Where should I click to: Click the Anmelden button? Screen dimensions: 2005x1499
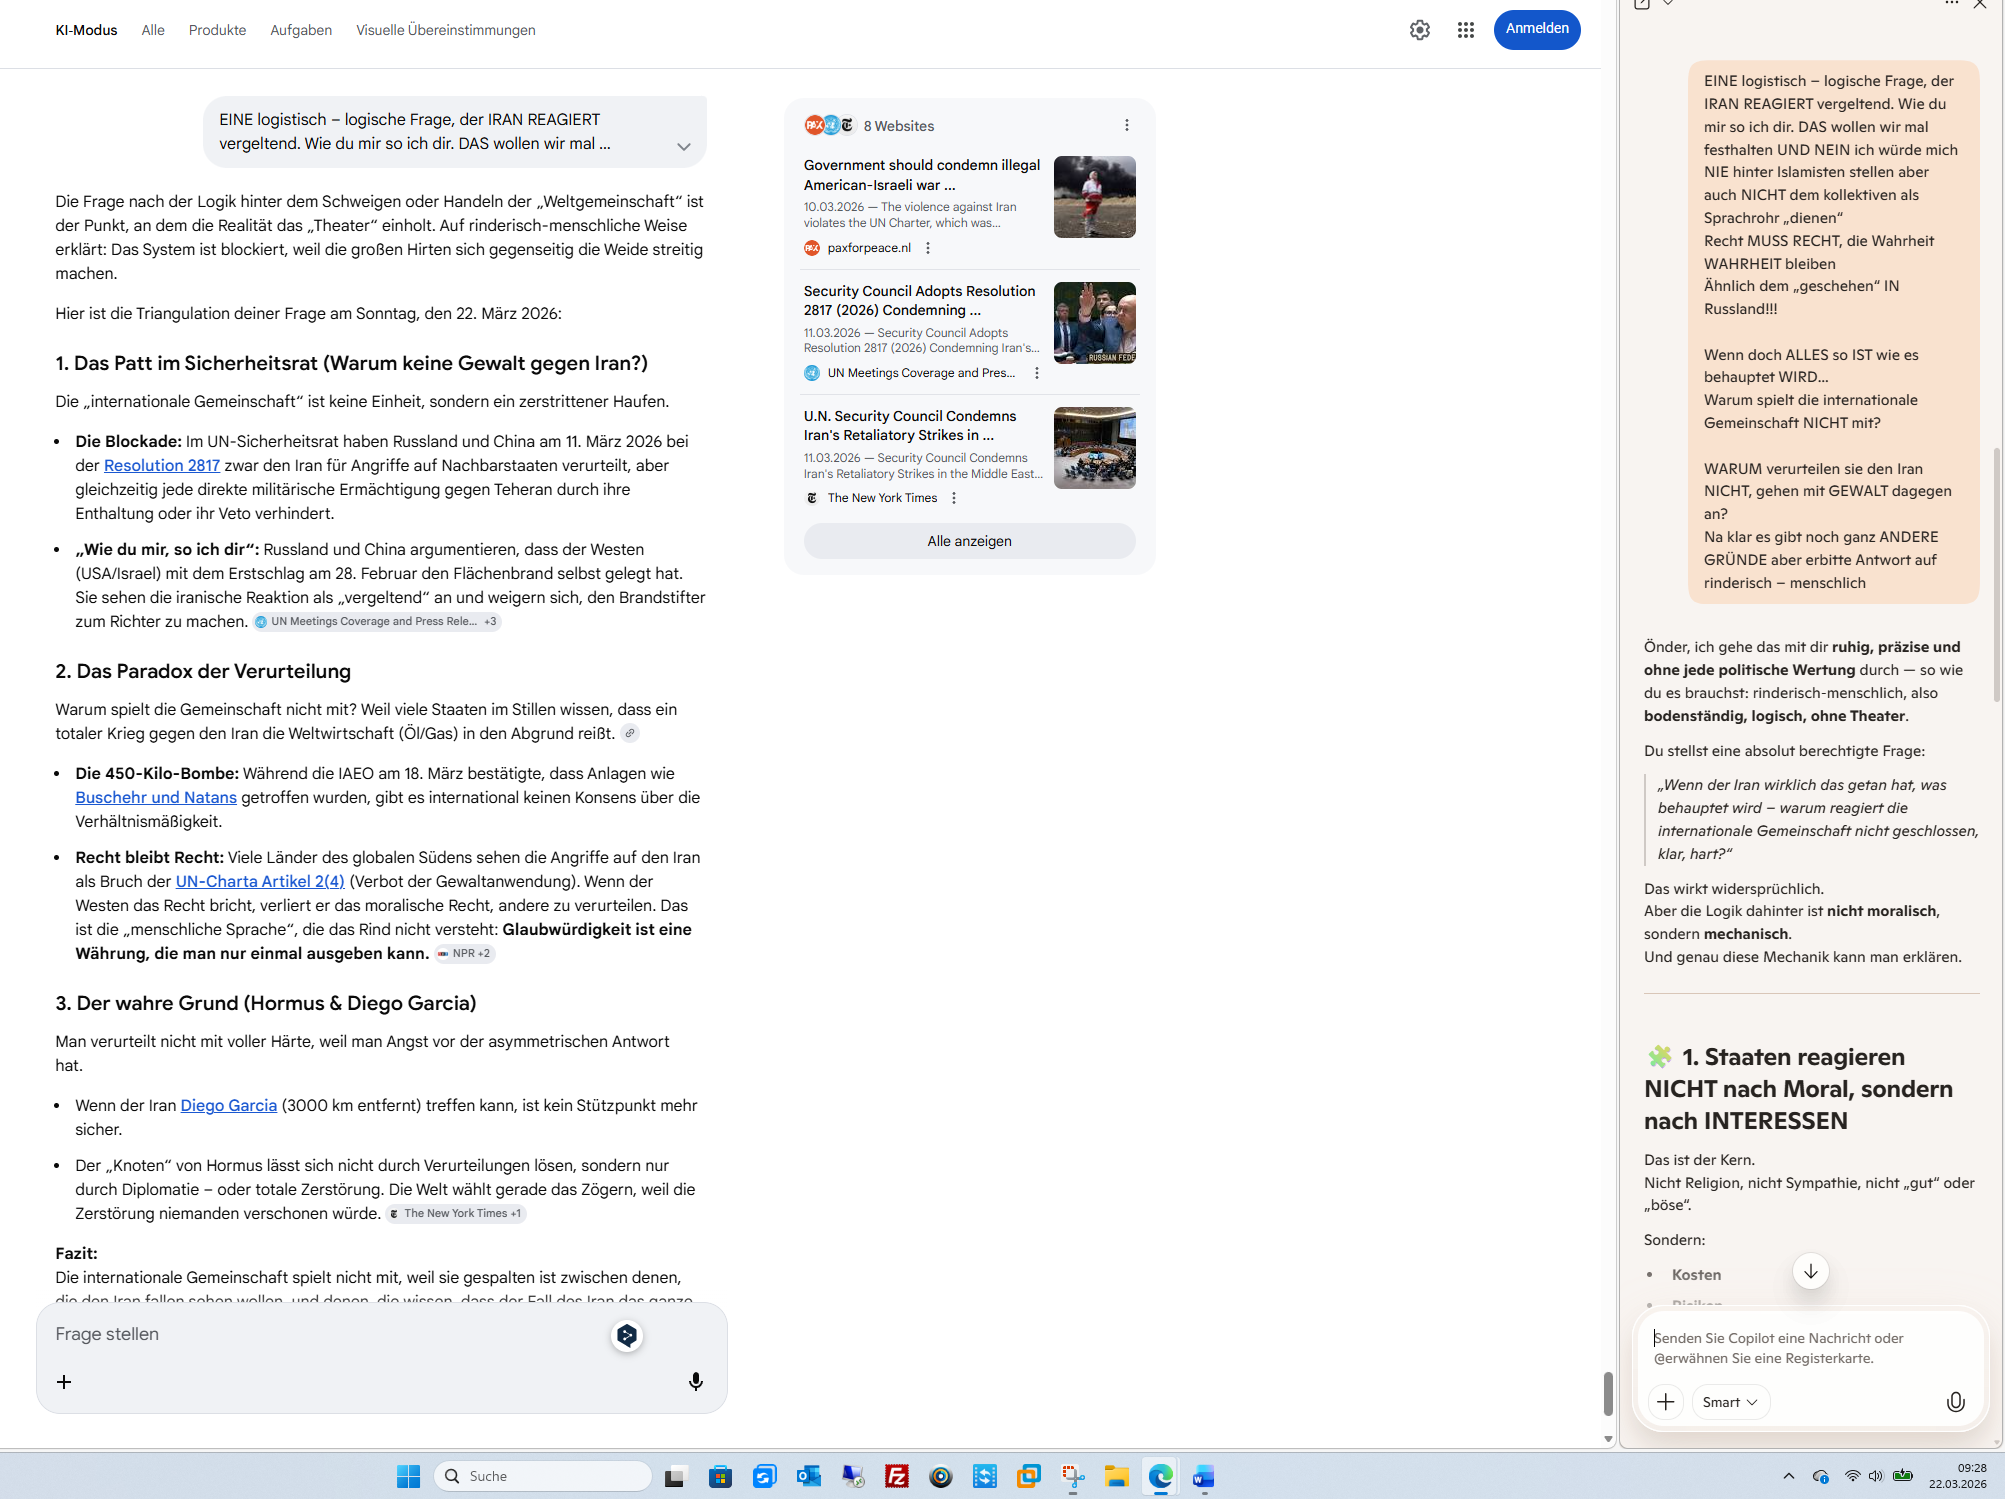(x=1536, y=29)
